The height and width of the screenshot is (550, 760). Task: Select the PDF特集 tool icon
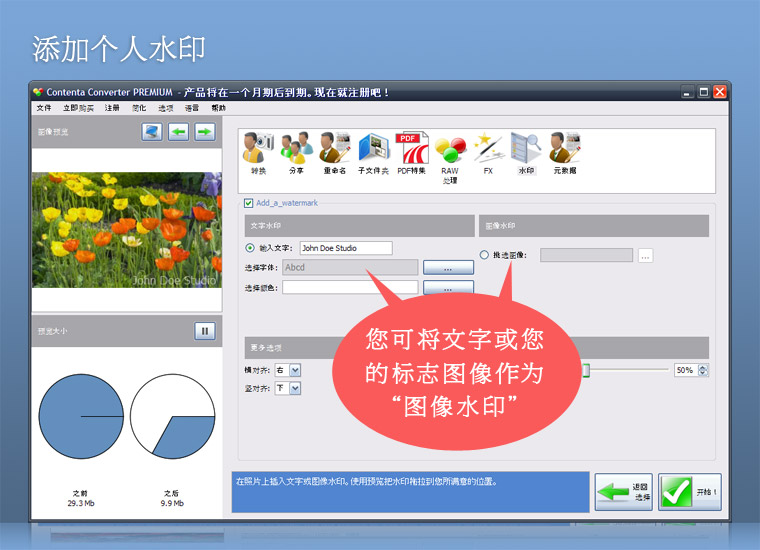[411, 150]
